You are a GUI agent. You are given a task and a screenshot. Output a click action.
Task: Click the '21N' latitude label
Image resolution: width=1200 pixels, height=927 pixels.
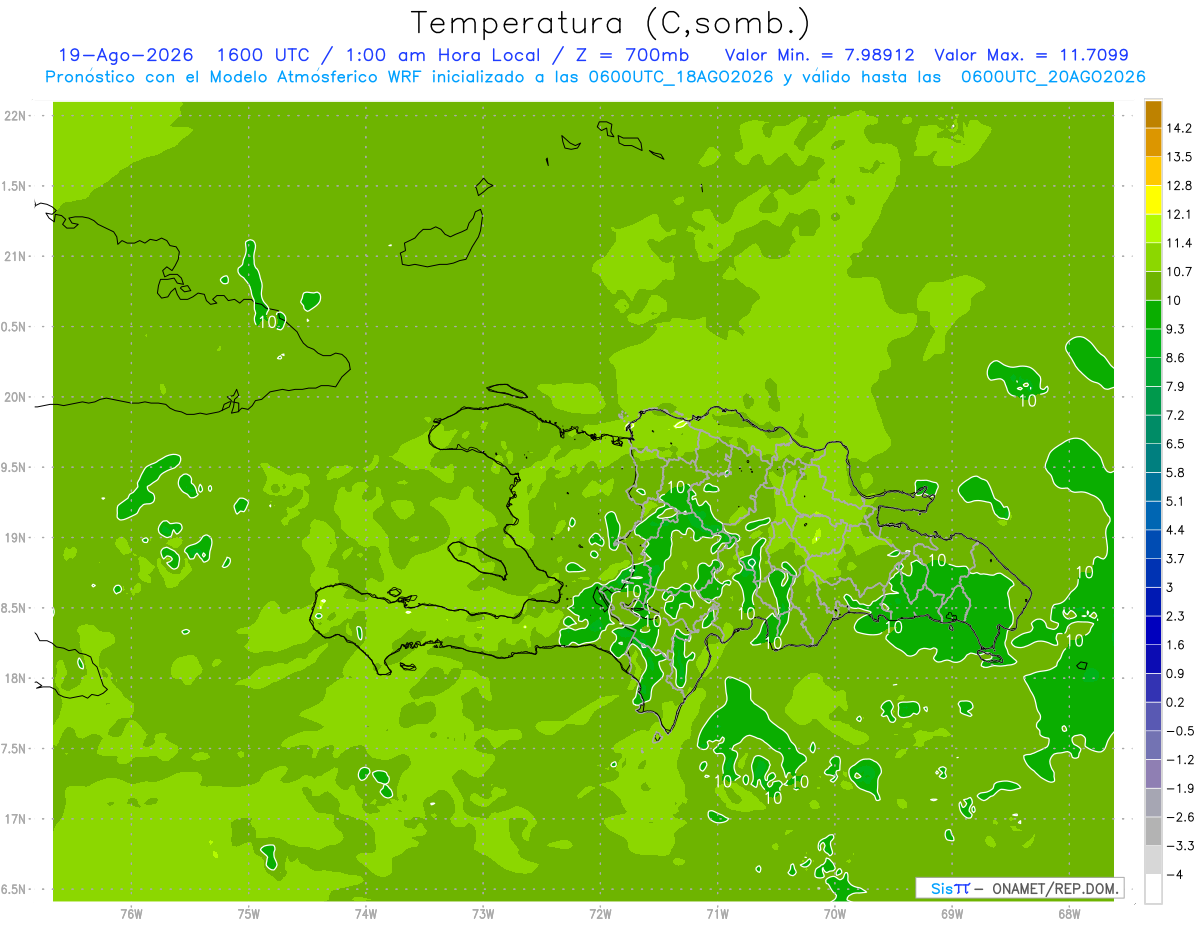pos(17,257)
